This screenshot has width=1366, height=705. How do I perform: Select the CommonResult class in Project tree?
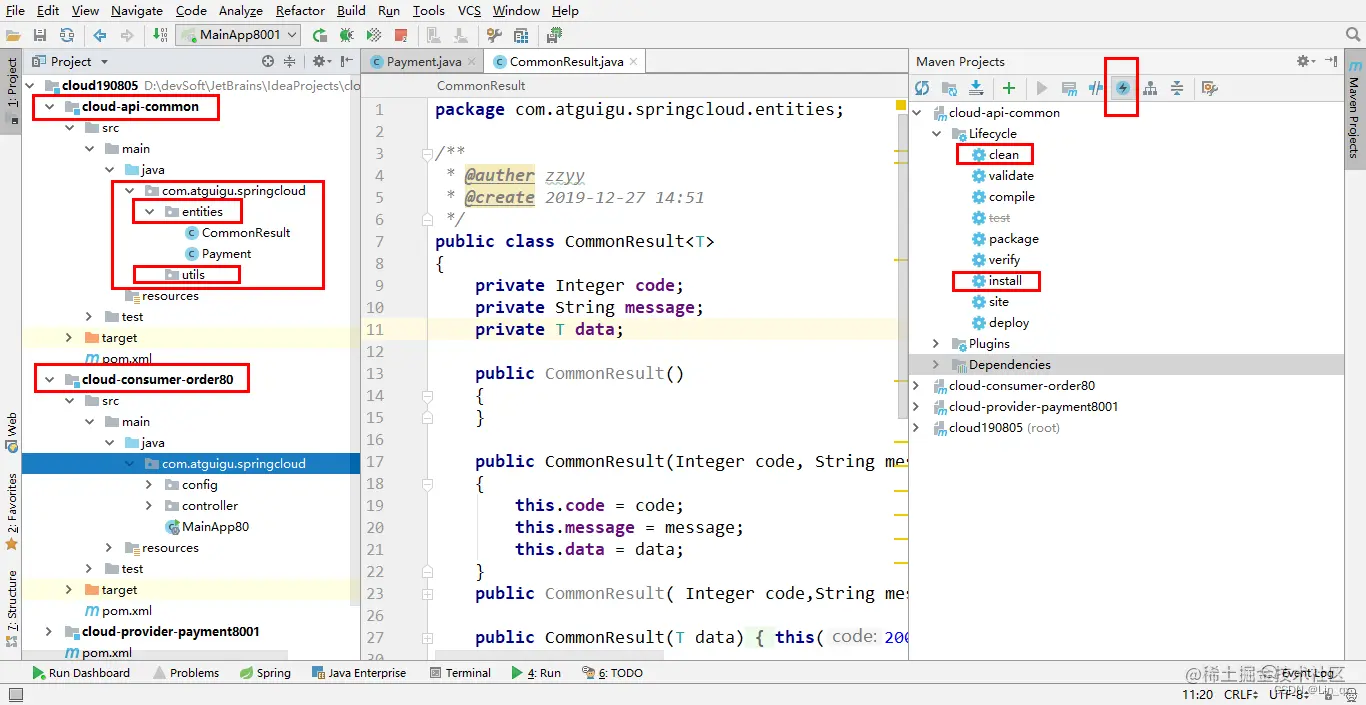pos(237,233)
